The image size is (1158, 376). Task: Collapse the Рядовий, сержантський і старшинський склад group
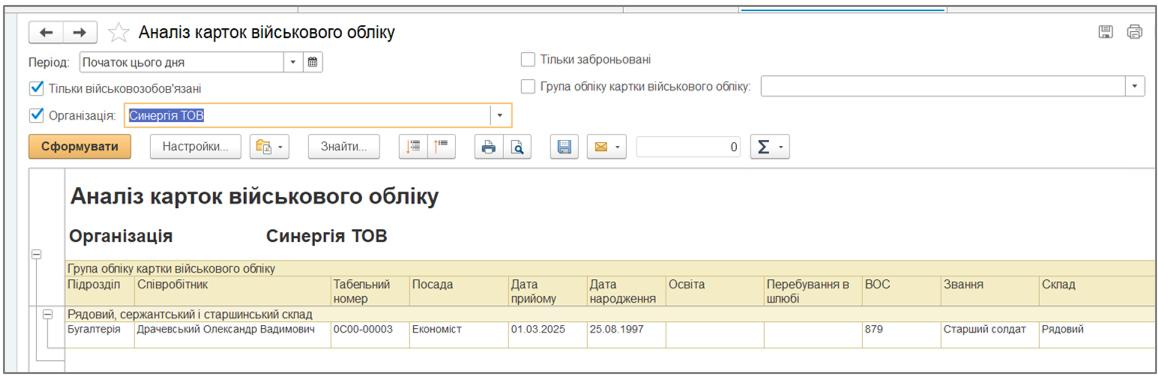(48, 315)
